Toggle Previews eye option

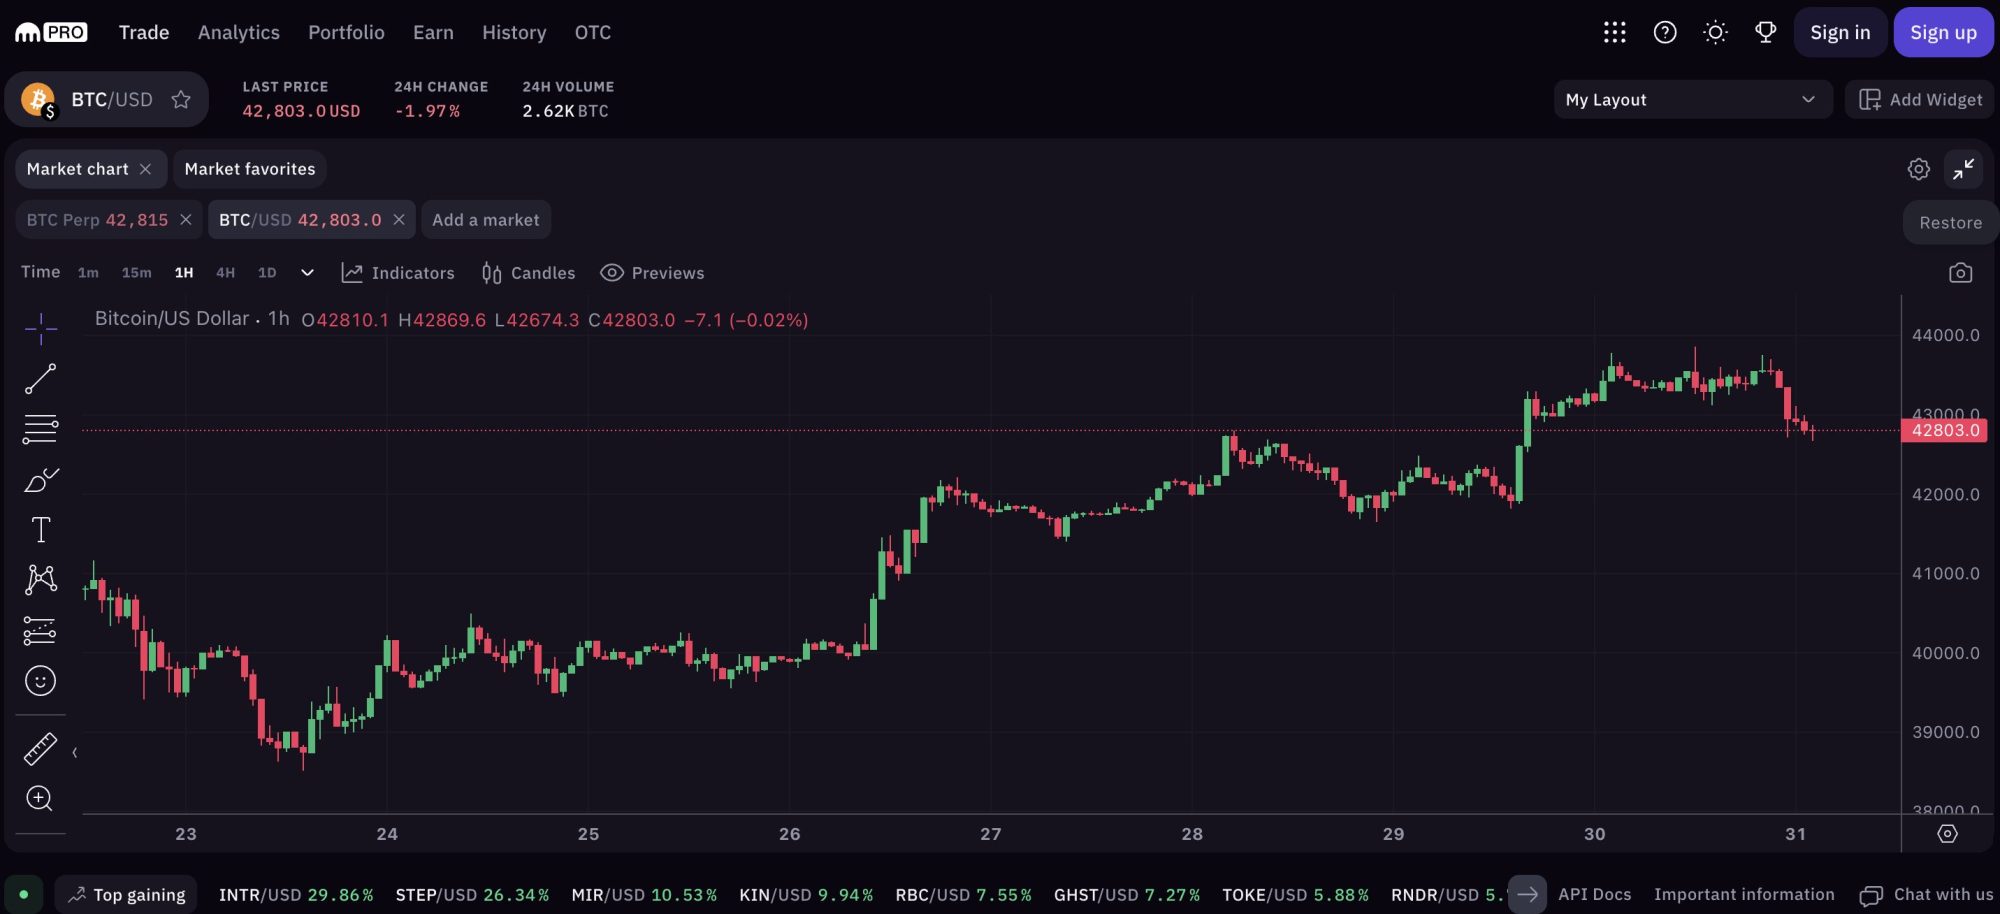[652, 273]
